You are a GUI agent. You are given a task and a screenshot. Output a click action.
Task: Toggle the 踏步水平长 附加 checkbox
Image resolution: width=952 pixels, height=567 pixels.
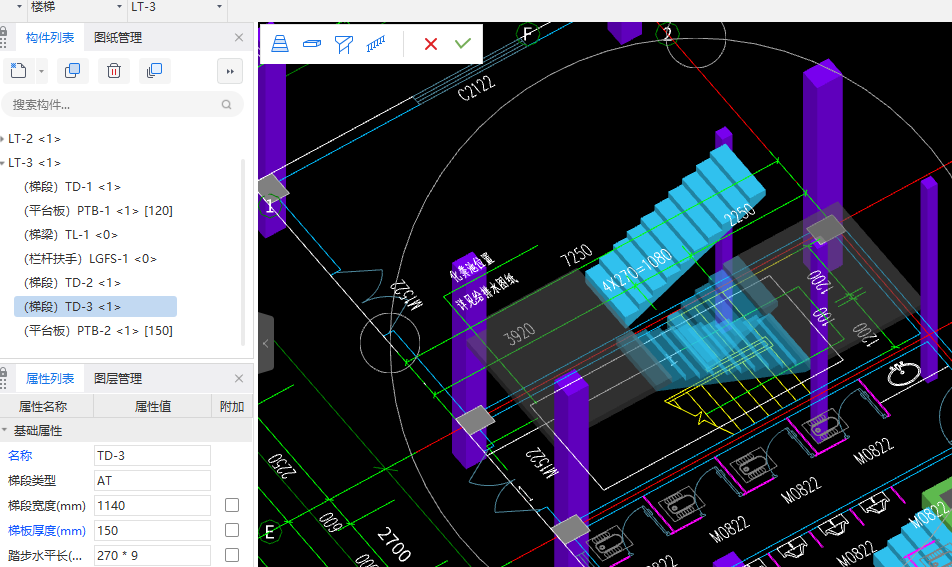232,555
